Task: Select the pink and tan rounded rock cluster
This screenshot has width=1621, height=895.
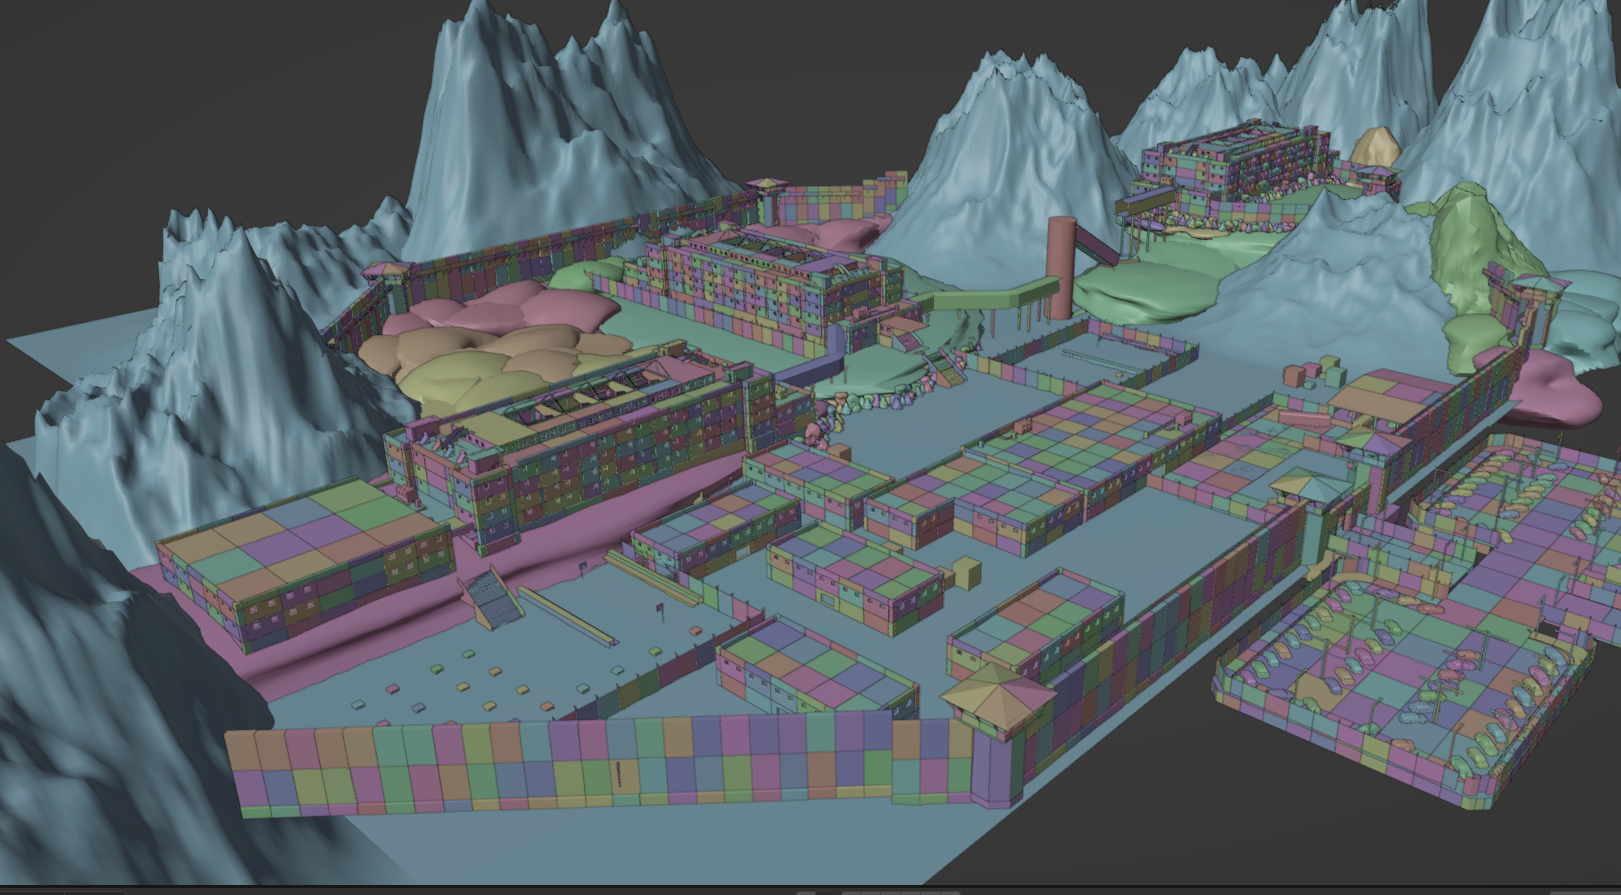Action: [490, 340]
